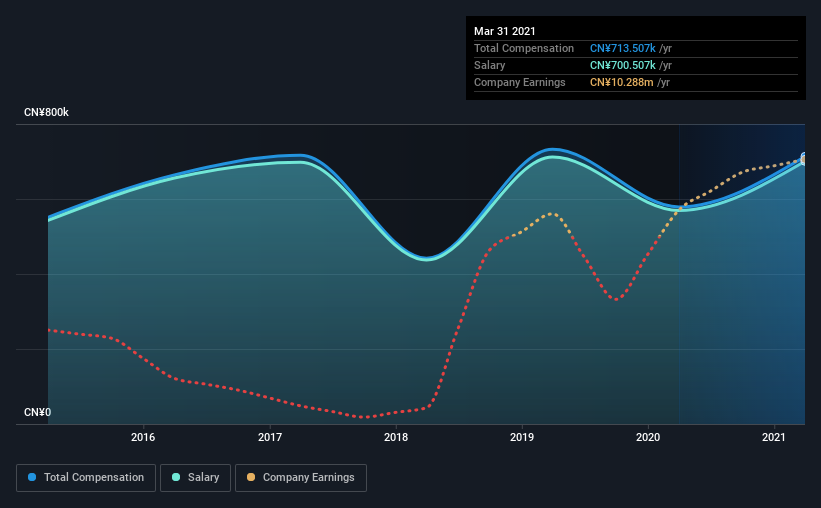Click the 2016 x-axis label
The width and height of the screenshot is (821, 508).
(143, 437)
